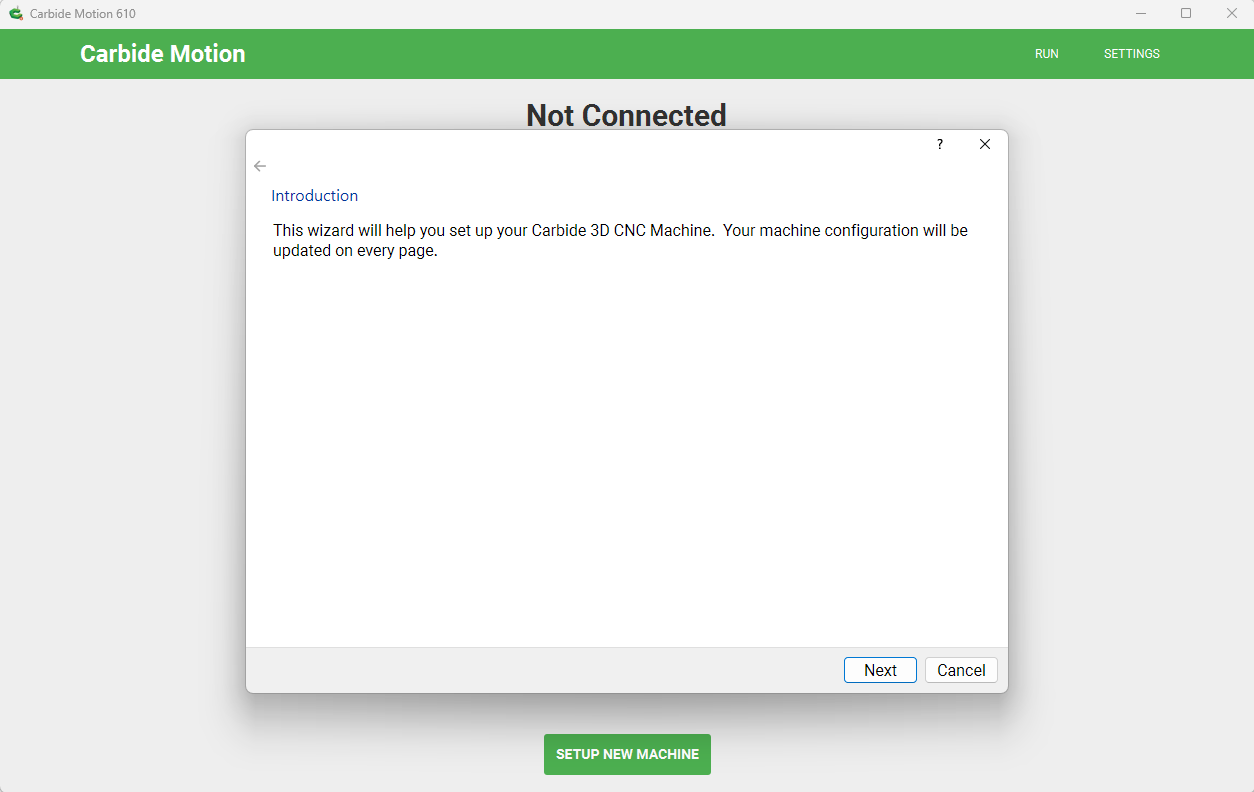This screenshot has height=792, width=1254.
Task: Open the SETTINGS menu
Action: pos(1131,54)
